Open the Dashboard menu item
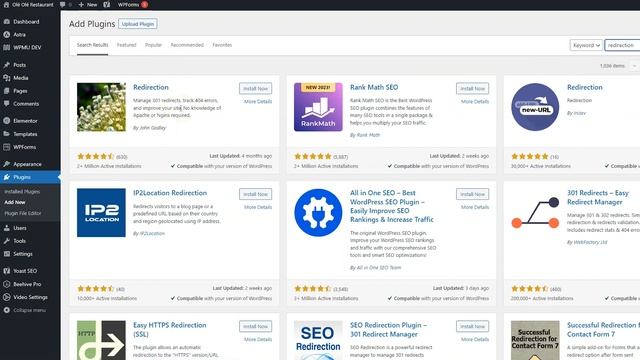Screen dimensions: 640x360 [26, 22]
